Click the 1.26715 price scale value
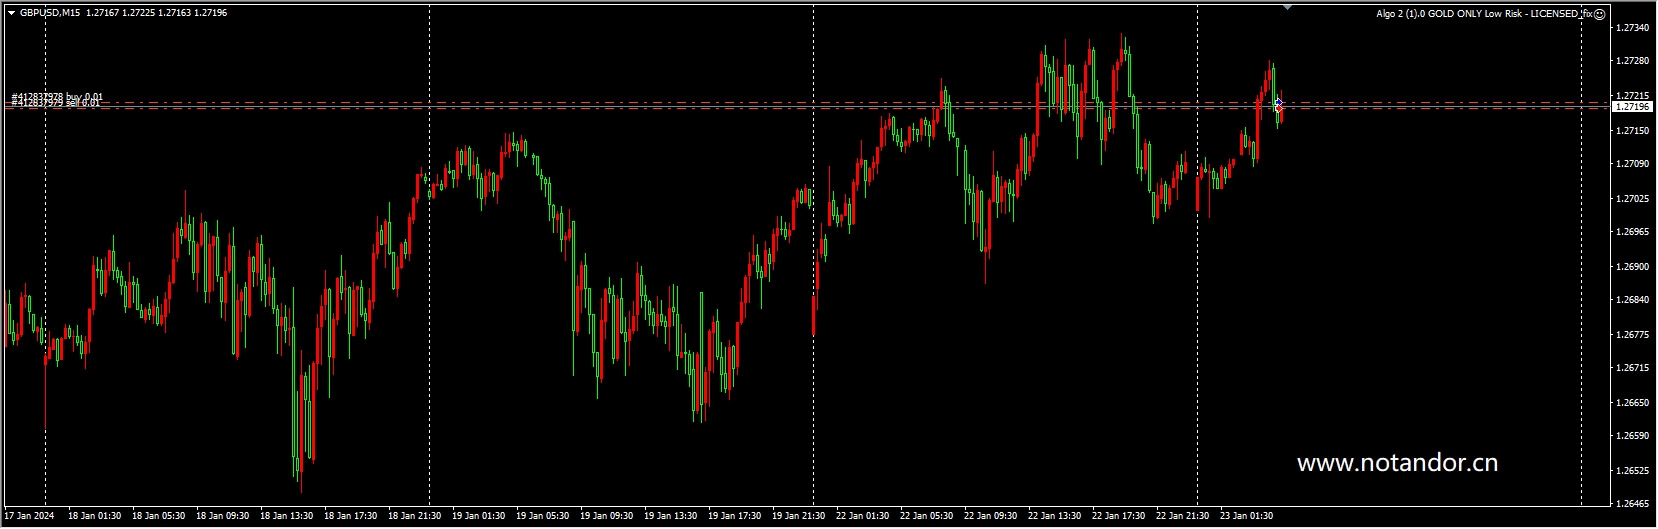The width and height of the screenshot is (1658, 529). tap(1633, 368)
